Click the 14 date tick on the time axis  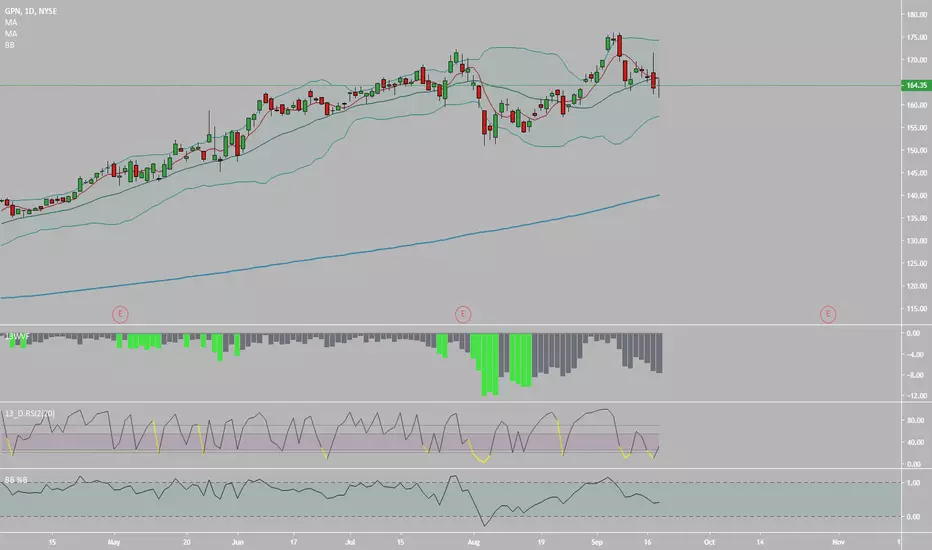click(760, 542)
